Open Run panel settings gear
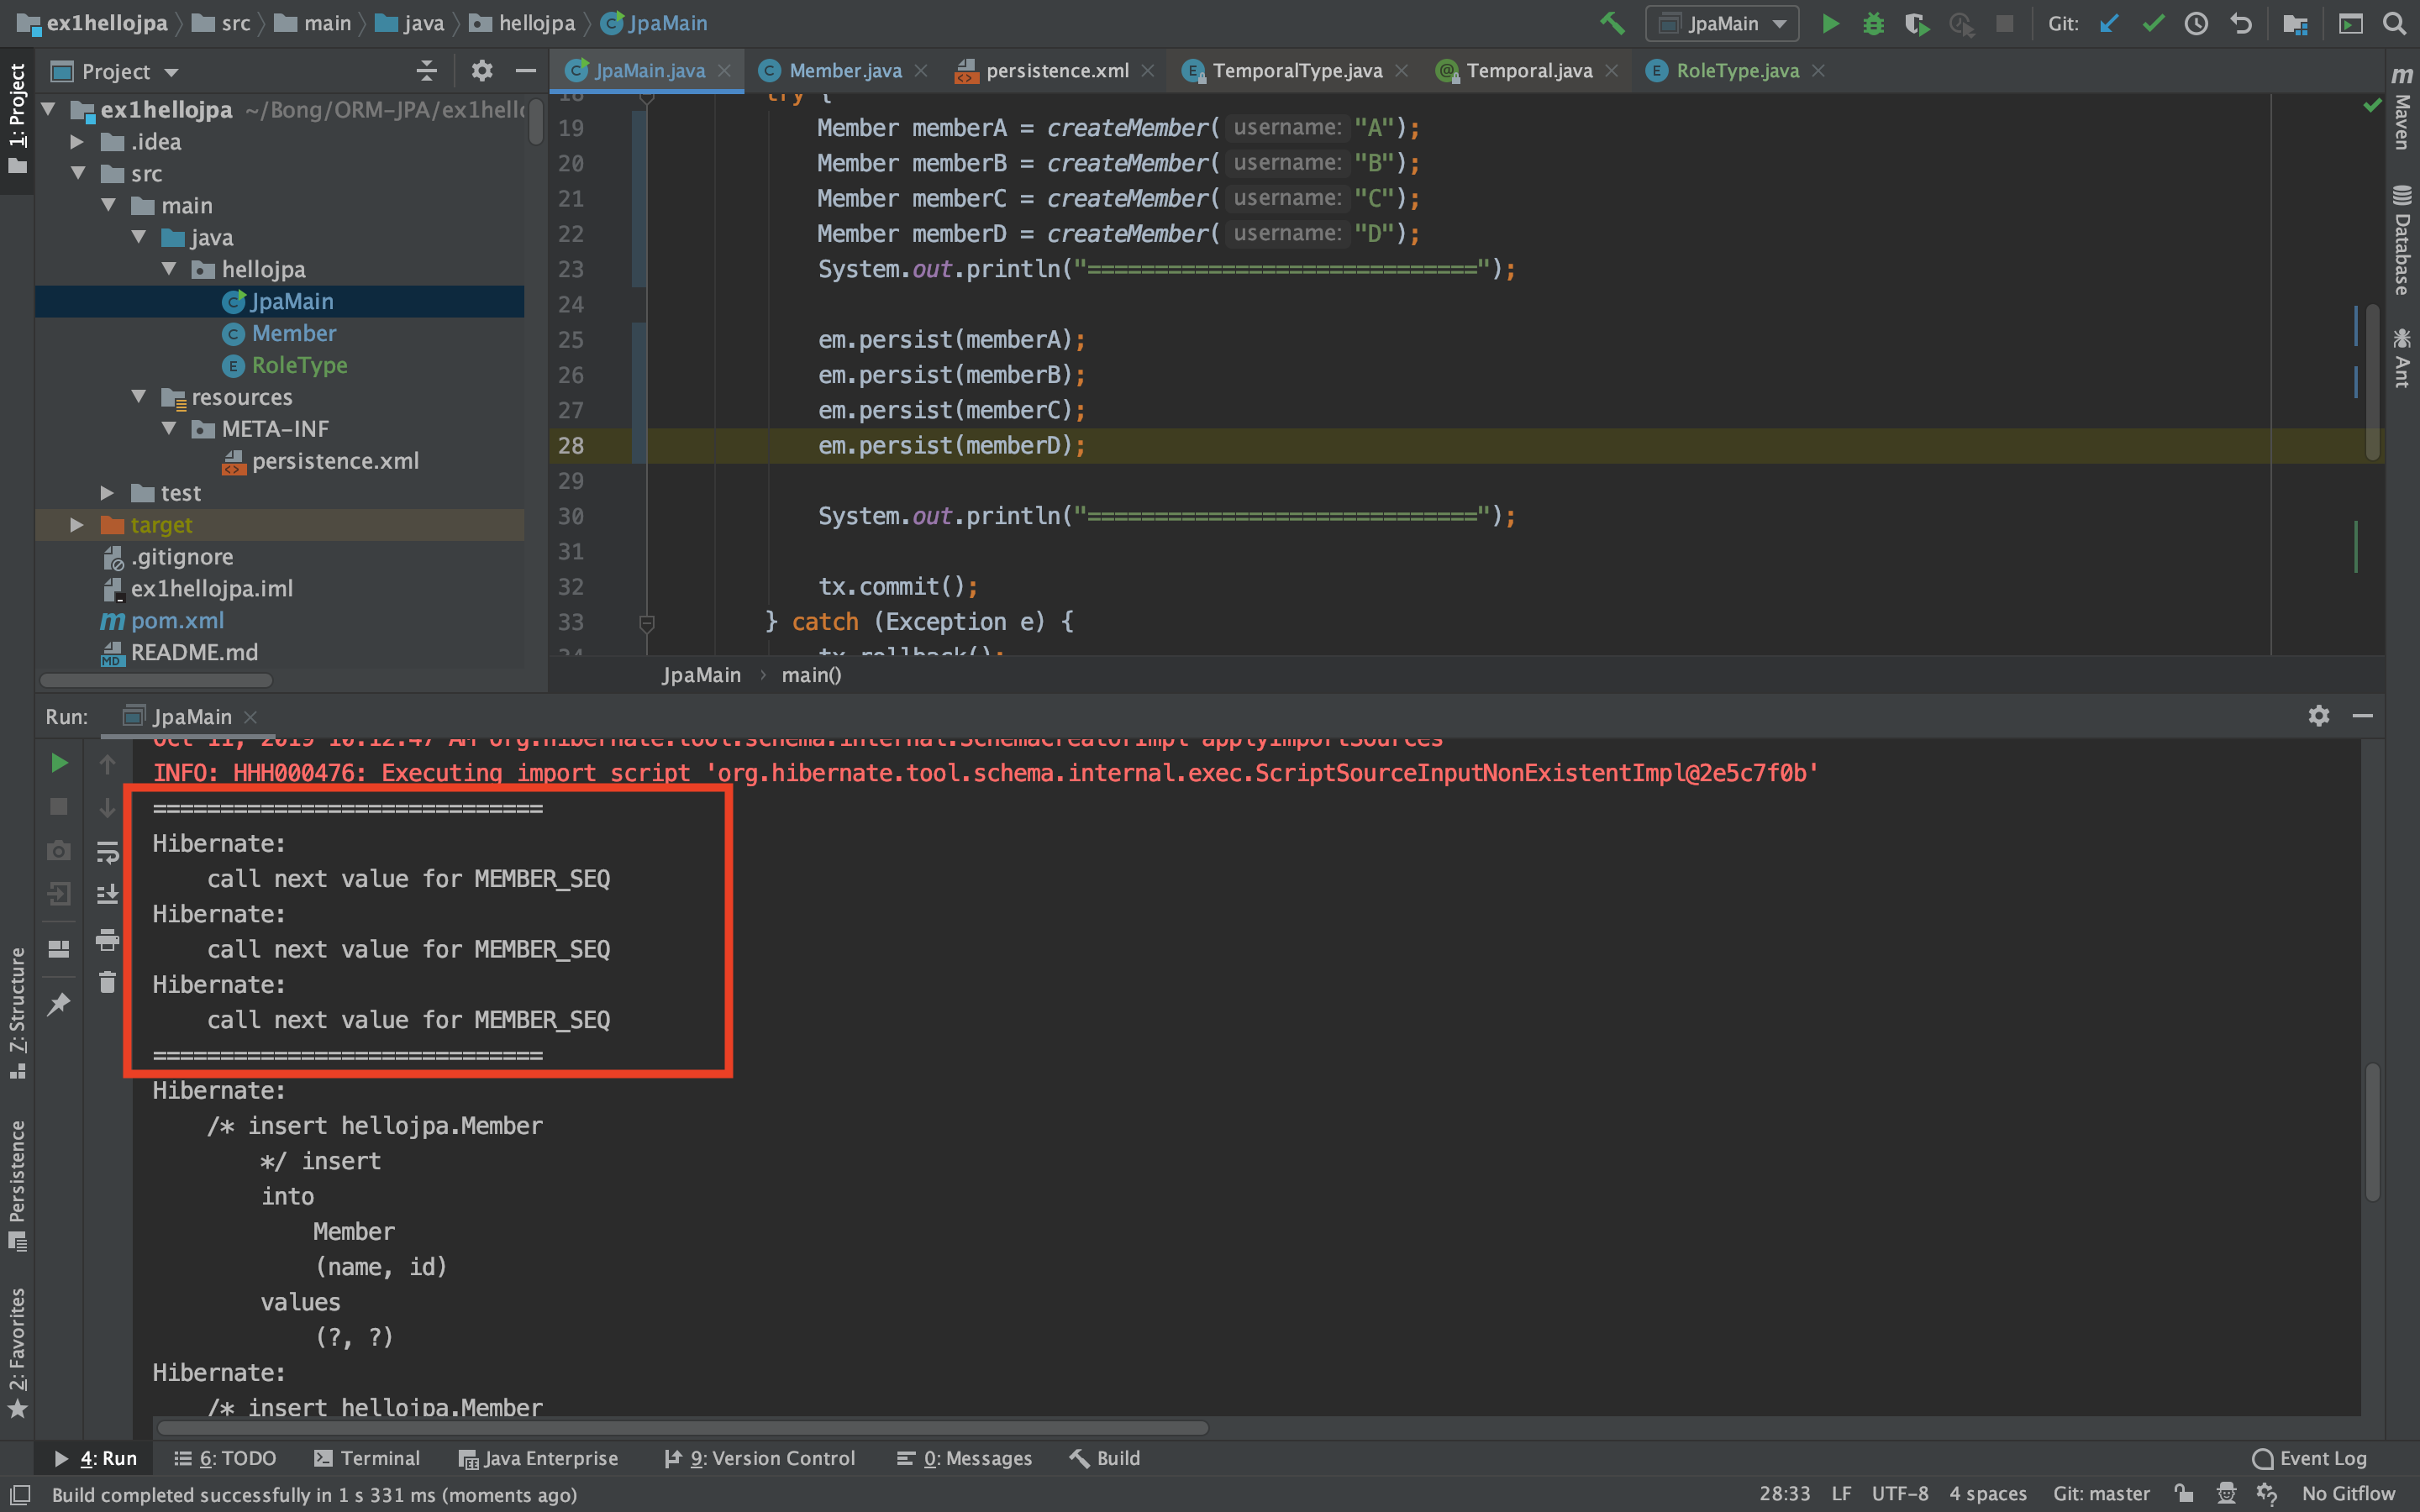The width and height of the screenshot is (2420, 1512). pyautogui.click(x=2318, y=716)
